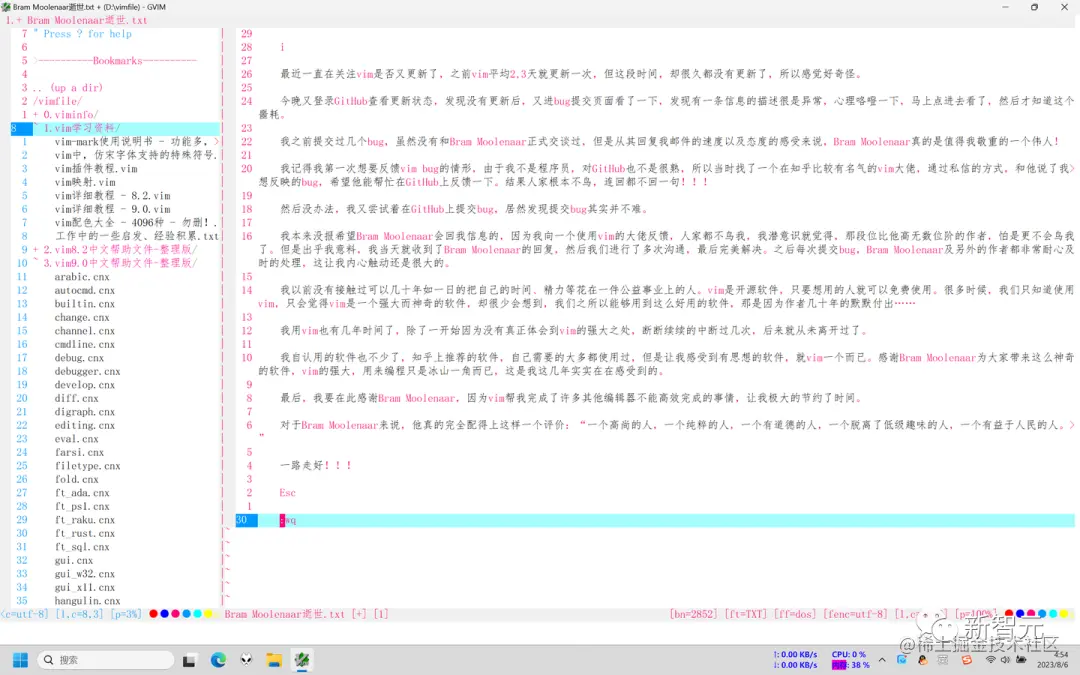Select gui_w32.cnx in the file tree
Viewport: 1080px width, 675px height.
85,574
